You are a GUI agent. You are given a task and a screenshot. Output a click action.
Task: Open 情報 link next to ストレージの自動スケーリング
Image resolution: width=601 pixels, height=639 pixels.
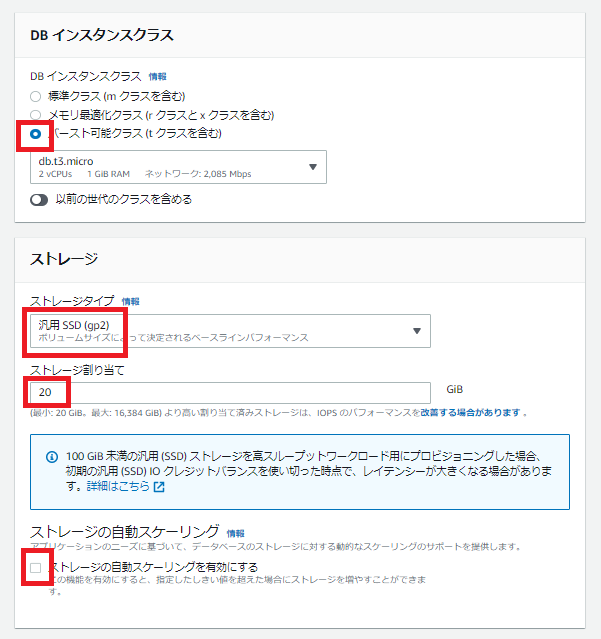pos(235,533)
